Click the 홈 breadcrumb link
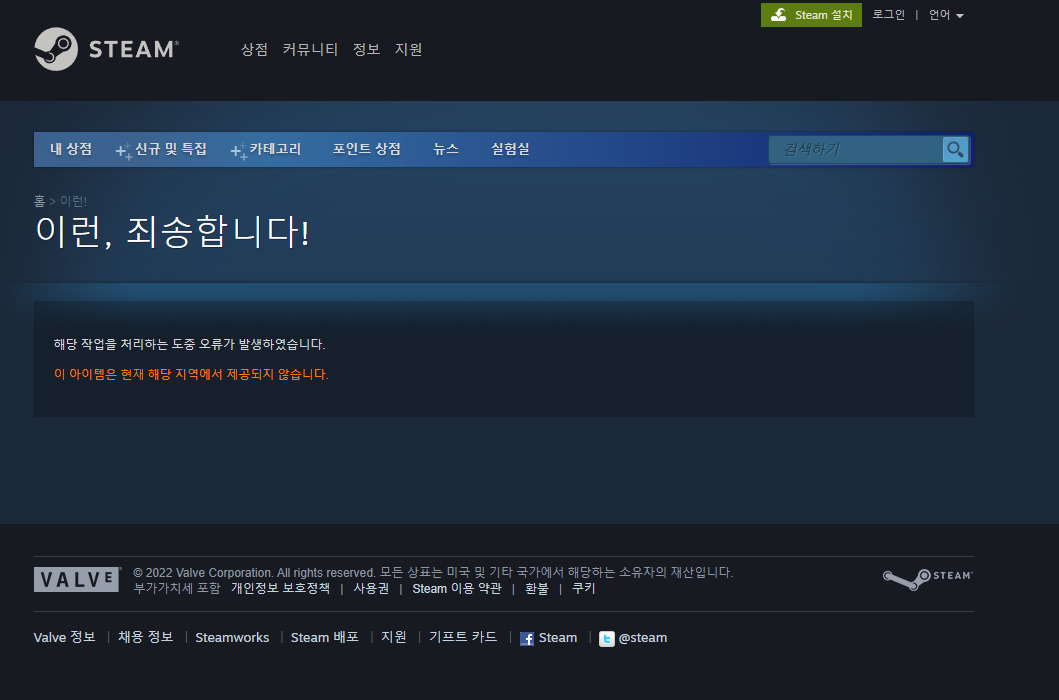Screen dimensions: 1059x700 (39, 201)
